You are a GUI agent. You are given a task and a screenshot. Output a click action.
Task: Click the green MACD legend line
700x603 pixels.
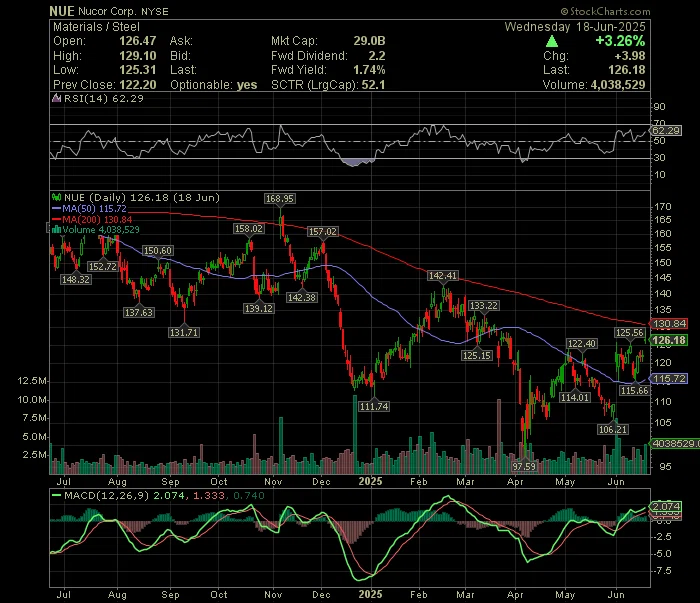pyautogui.click(x=57, y=495)
